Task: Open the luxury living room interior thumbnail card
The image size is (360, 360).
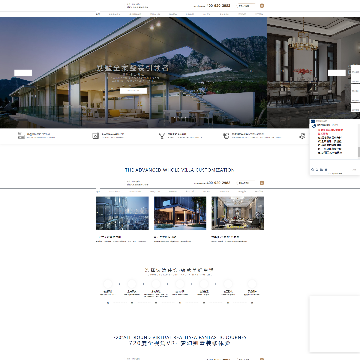Action: 238,213
